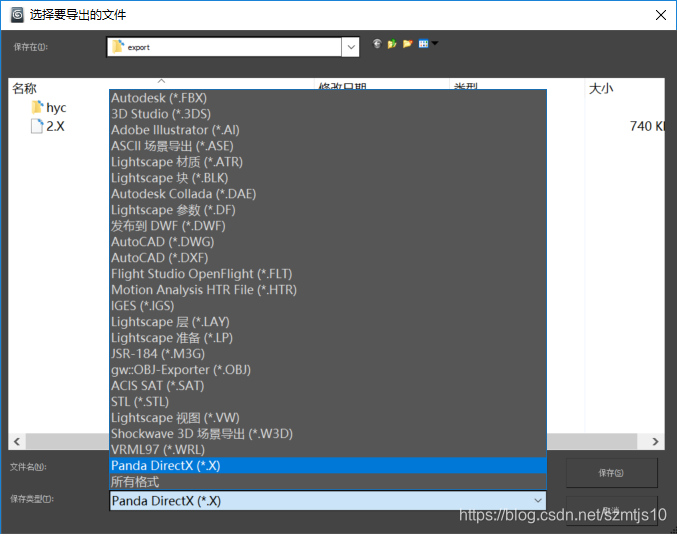
Task: Close the export file dialog
Action: coord(661,15)
